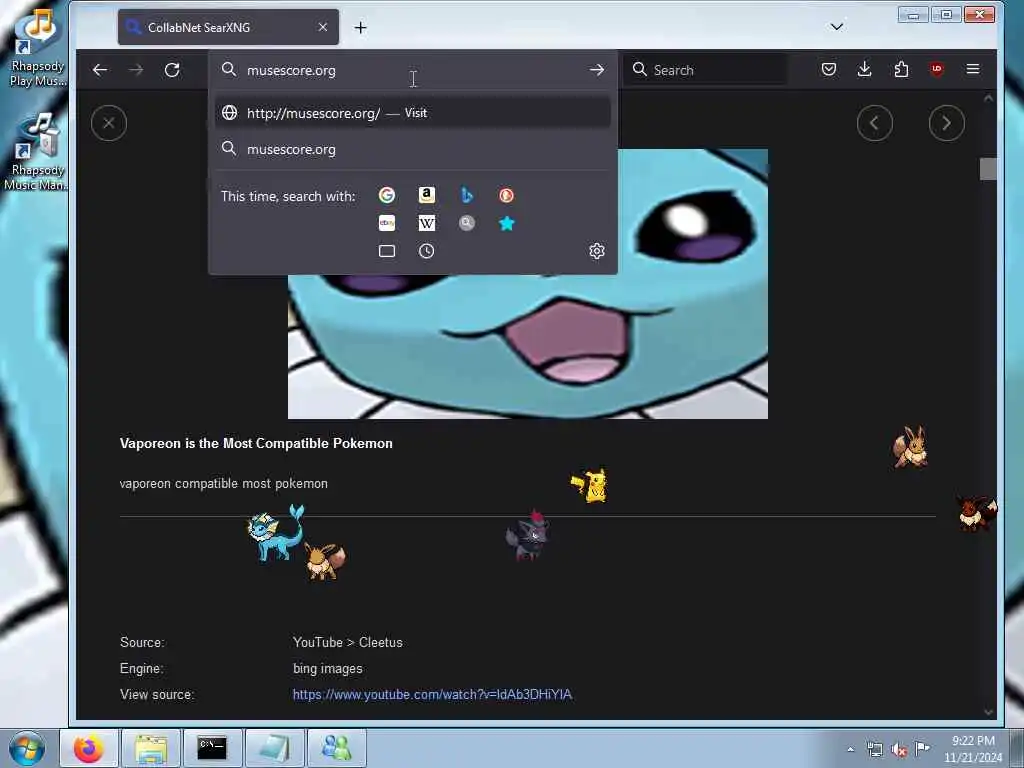This screenshot has height=768, width=1024.
Task: Open the Firefox application menu
Action: click(x=972, y=69)
